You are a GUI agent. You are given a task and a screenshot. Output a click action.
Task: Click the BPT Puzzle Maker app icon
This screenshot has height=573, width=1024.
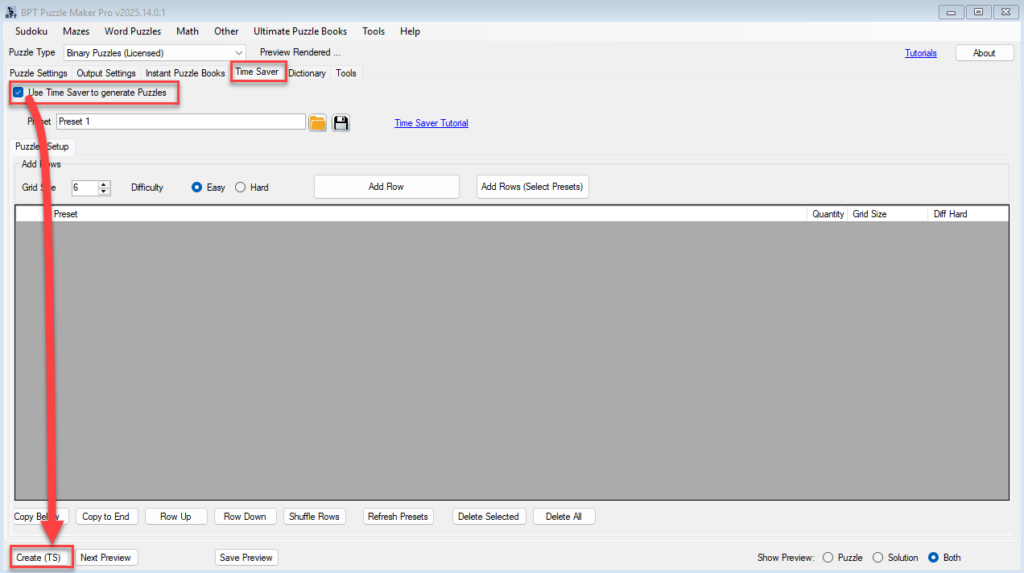pos(10,11)
